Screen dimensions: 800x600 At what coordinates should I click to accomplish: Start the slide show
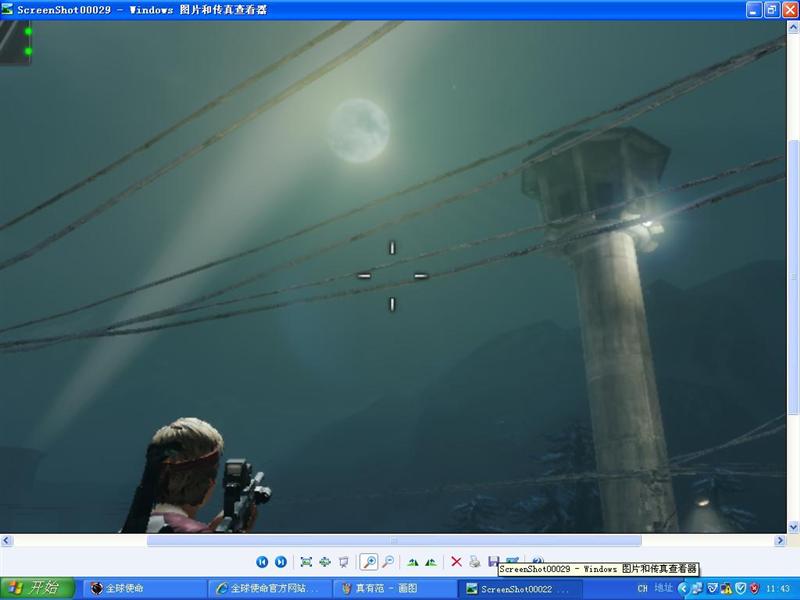(344, 562)
